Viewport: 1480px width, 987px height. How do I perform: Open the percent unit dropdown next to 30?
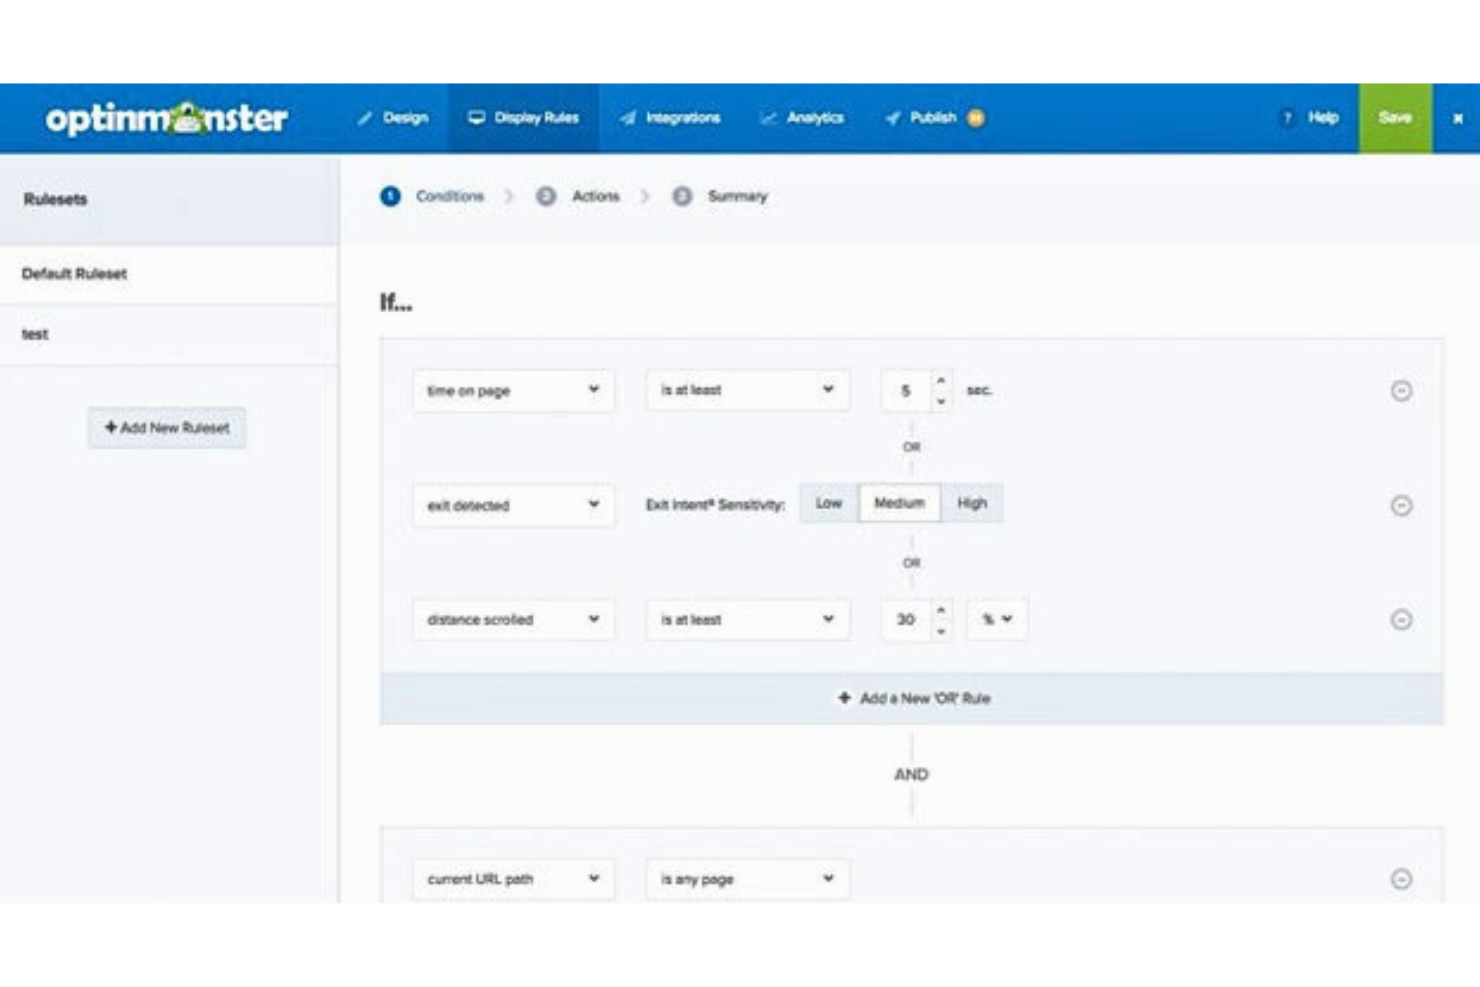(x=997, y=619)
